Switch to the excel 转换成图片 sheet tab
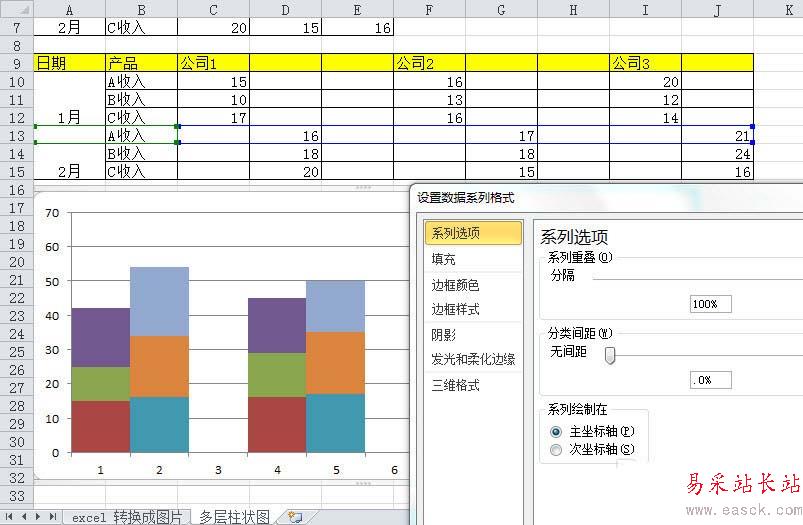Image resolution: width=803 pixels, height=525 pixels. (x=126, y=517)
